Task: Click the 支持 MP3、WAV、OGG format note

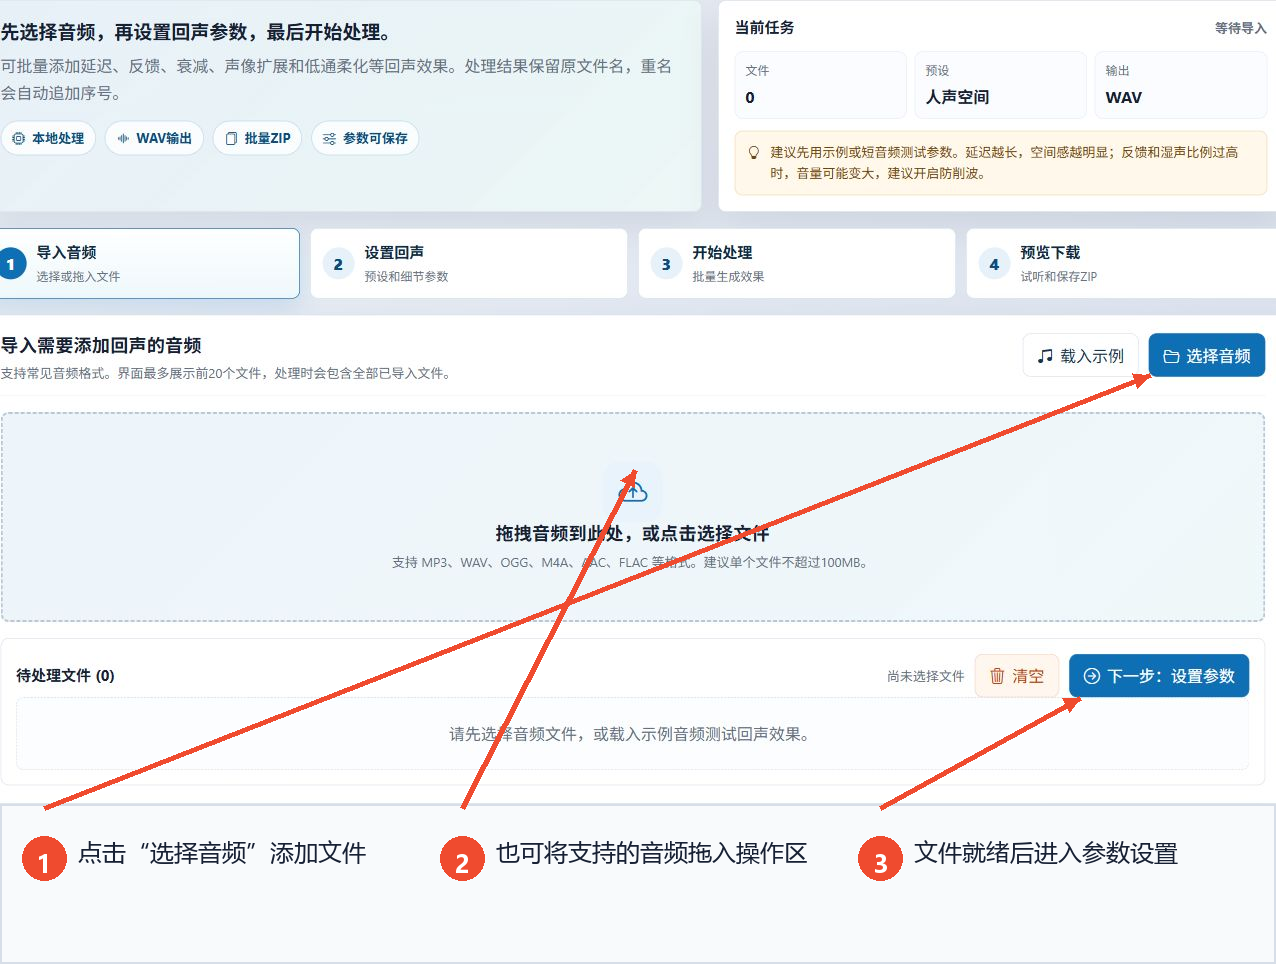Action: 632,563
